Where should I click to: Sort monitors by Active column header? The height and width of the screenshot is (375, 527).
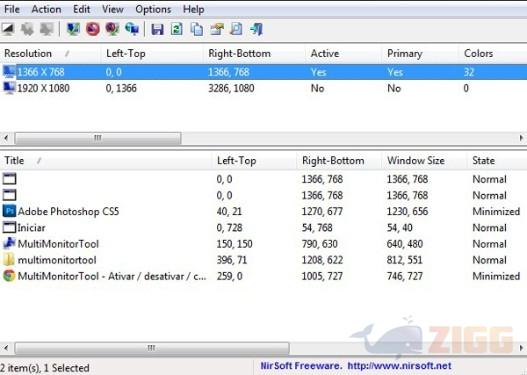click(343, 53)
